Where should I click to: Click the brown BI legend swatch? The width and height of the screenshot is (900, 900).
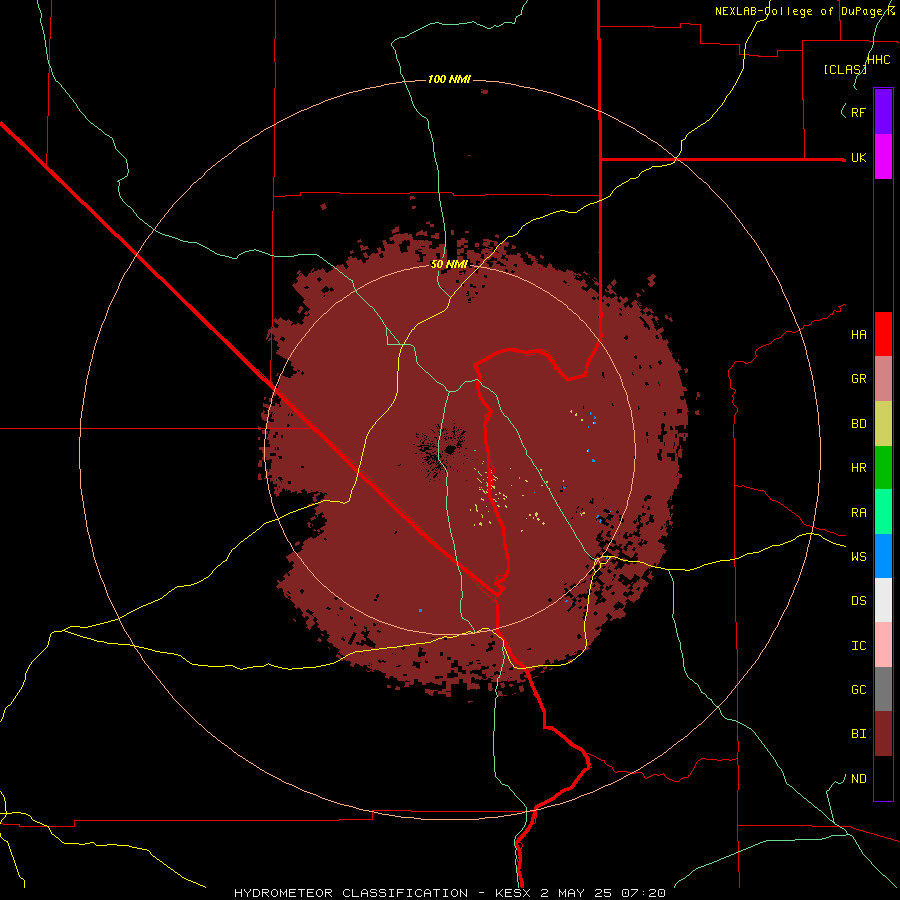point(883,734)
